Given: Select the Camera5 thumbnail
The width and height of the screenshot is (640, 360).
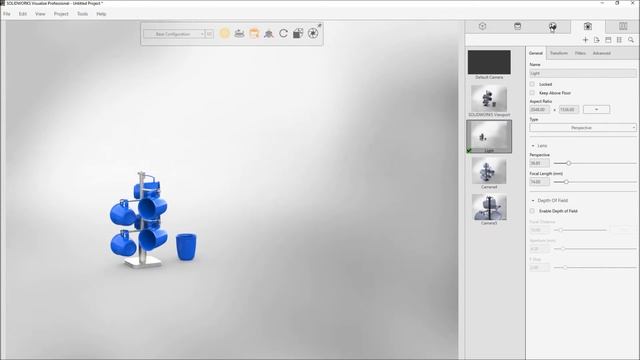Looking at the screenshot, I should 489,207.
